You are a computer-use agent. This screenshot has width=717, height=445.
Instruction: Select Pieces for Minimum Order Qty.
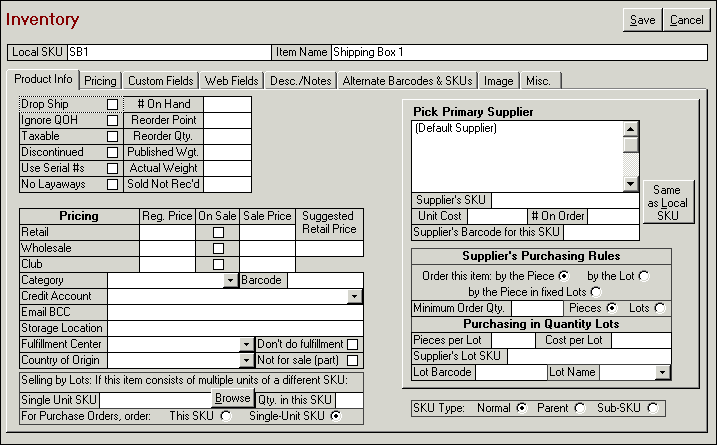[611, 308]
